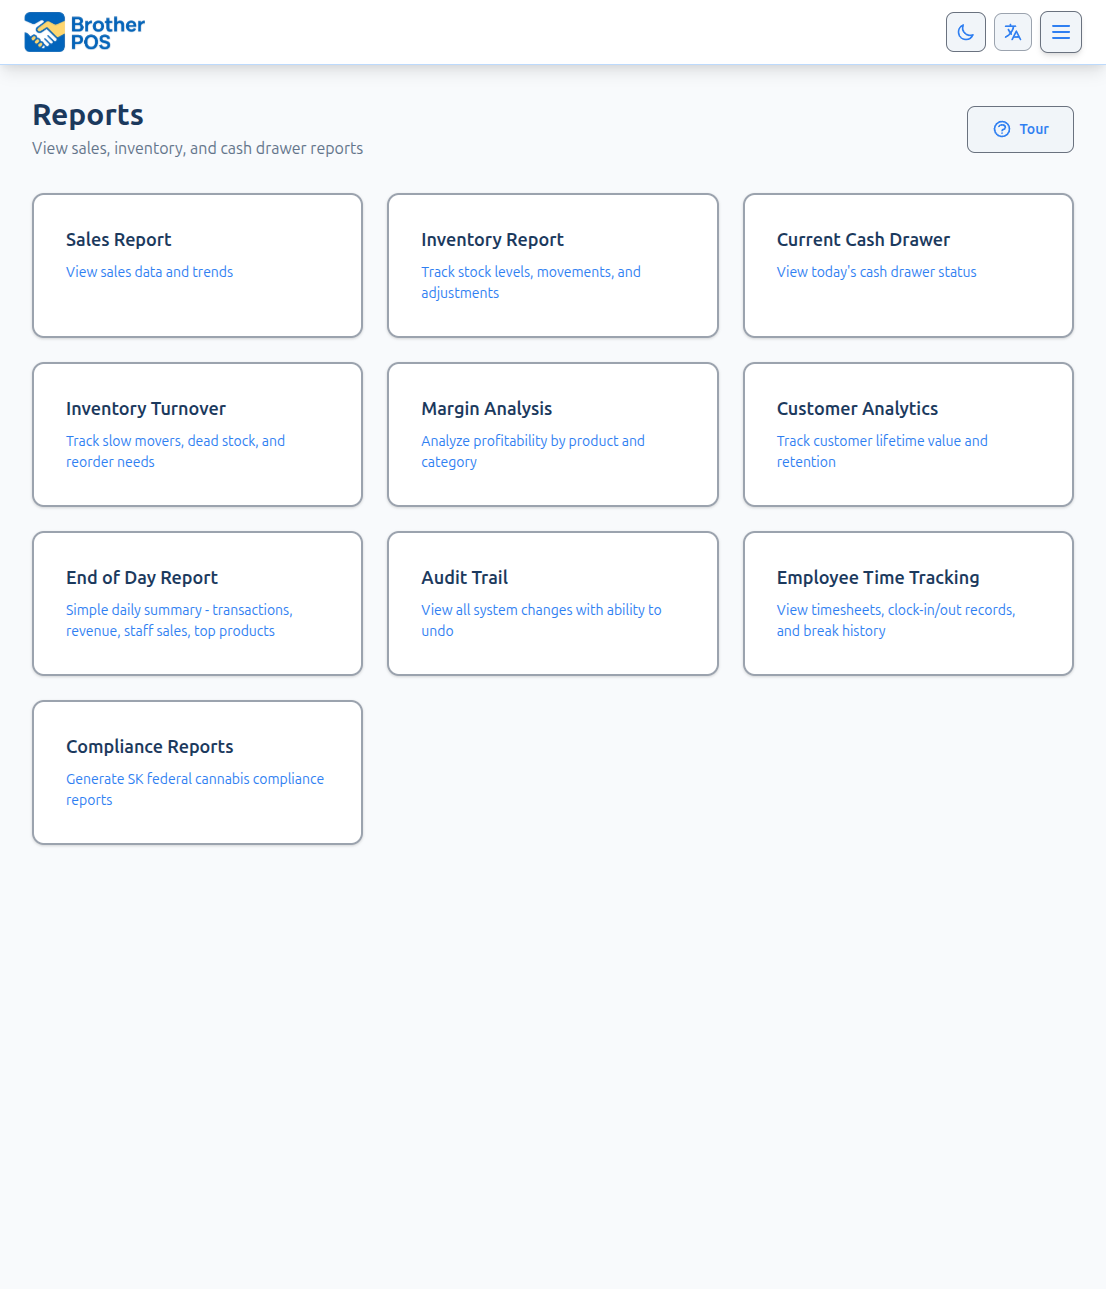The height and width of the screenshot is (1289, 1106).
Task: Open Customer Analytics
Action: [x=907, y=434]
